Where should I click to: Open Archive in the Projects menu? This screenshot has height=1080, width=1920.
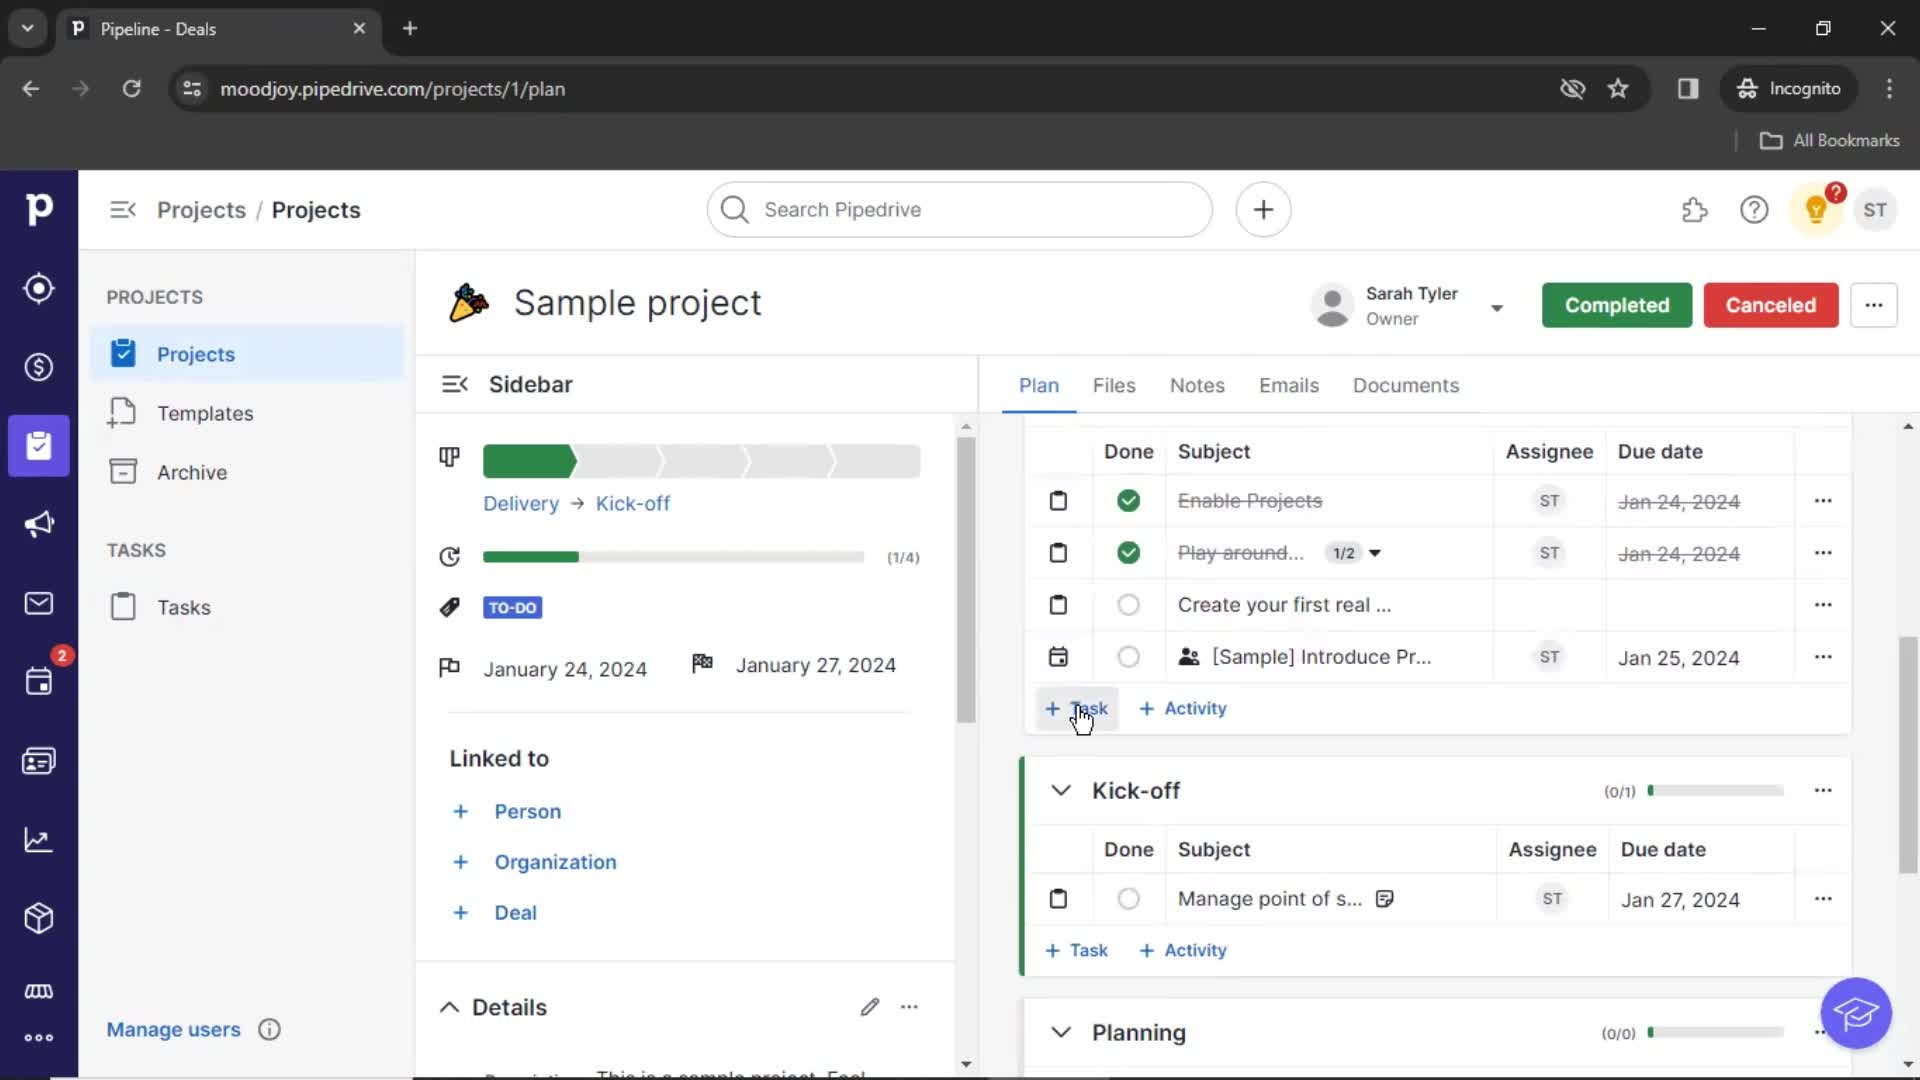coord(248,472)
